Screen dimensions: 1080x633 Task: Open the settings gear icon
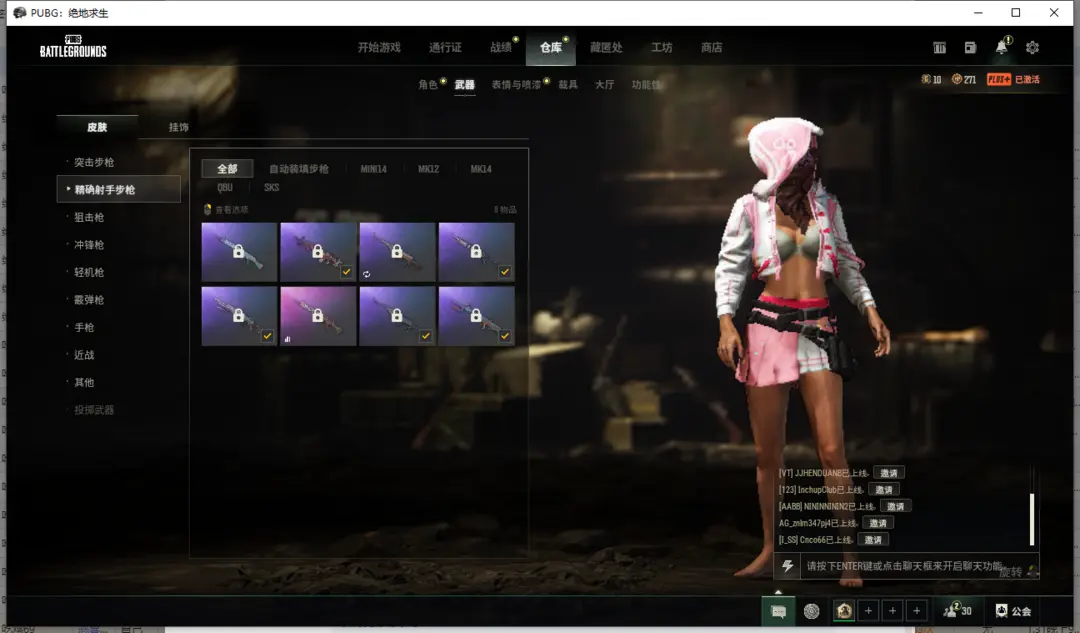[1032, 48]
